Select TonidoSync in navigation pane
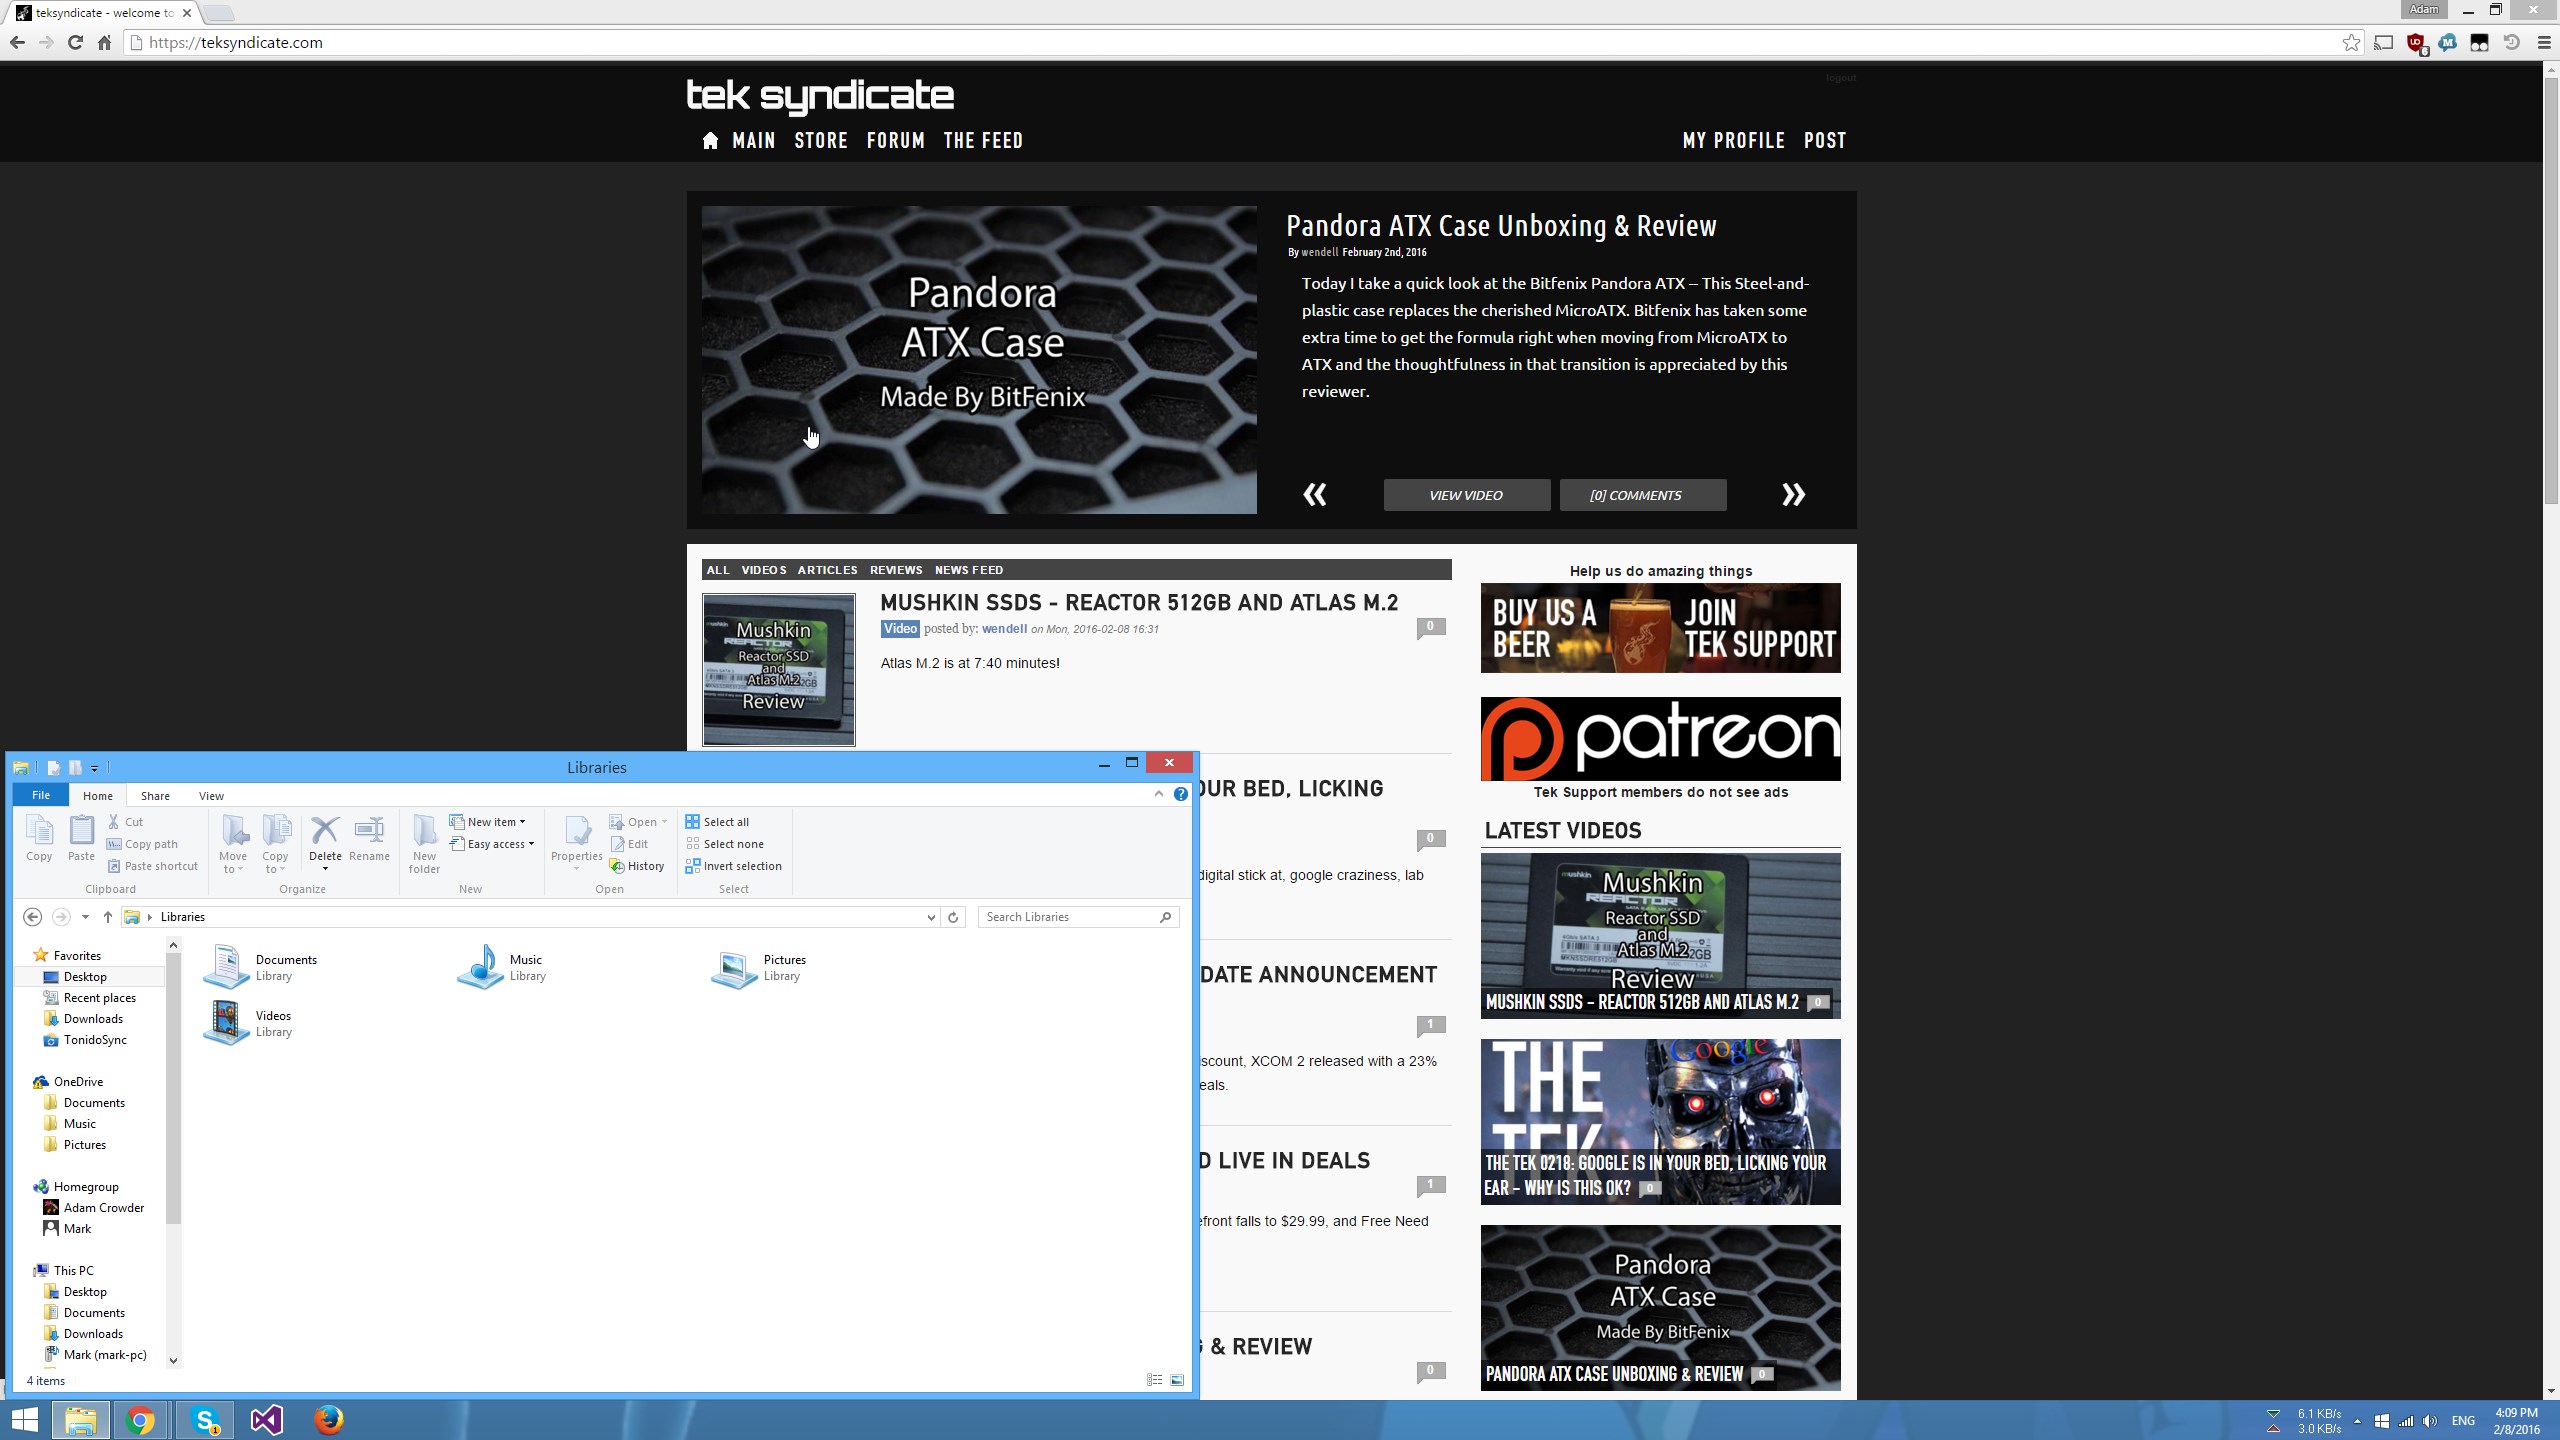Screen dimensions: 2560x1440 coord(95,1040)
